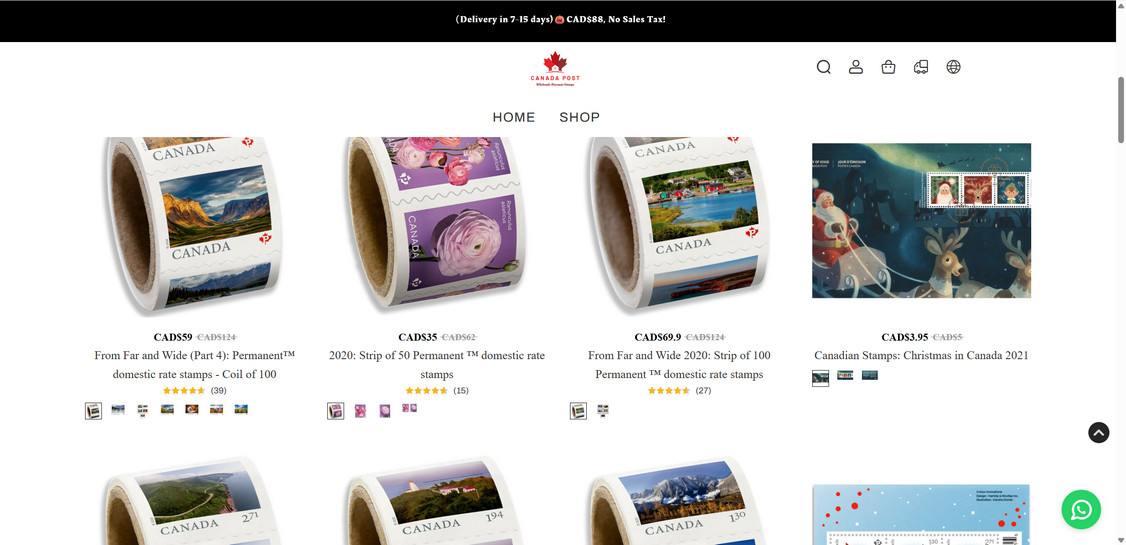Open the shopping bag cart icon
The width and height of the screenshot is (1126, 545).
(x=888, y=67)
